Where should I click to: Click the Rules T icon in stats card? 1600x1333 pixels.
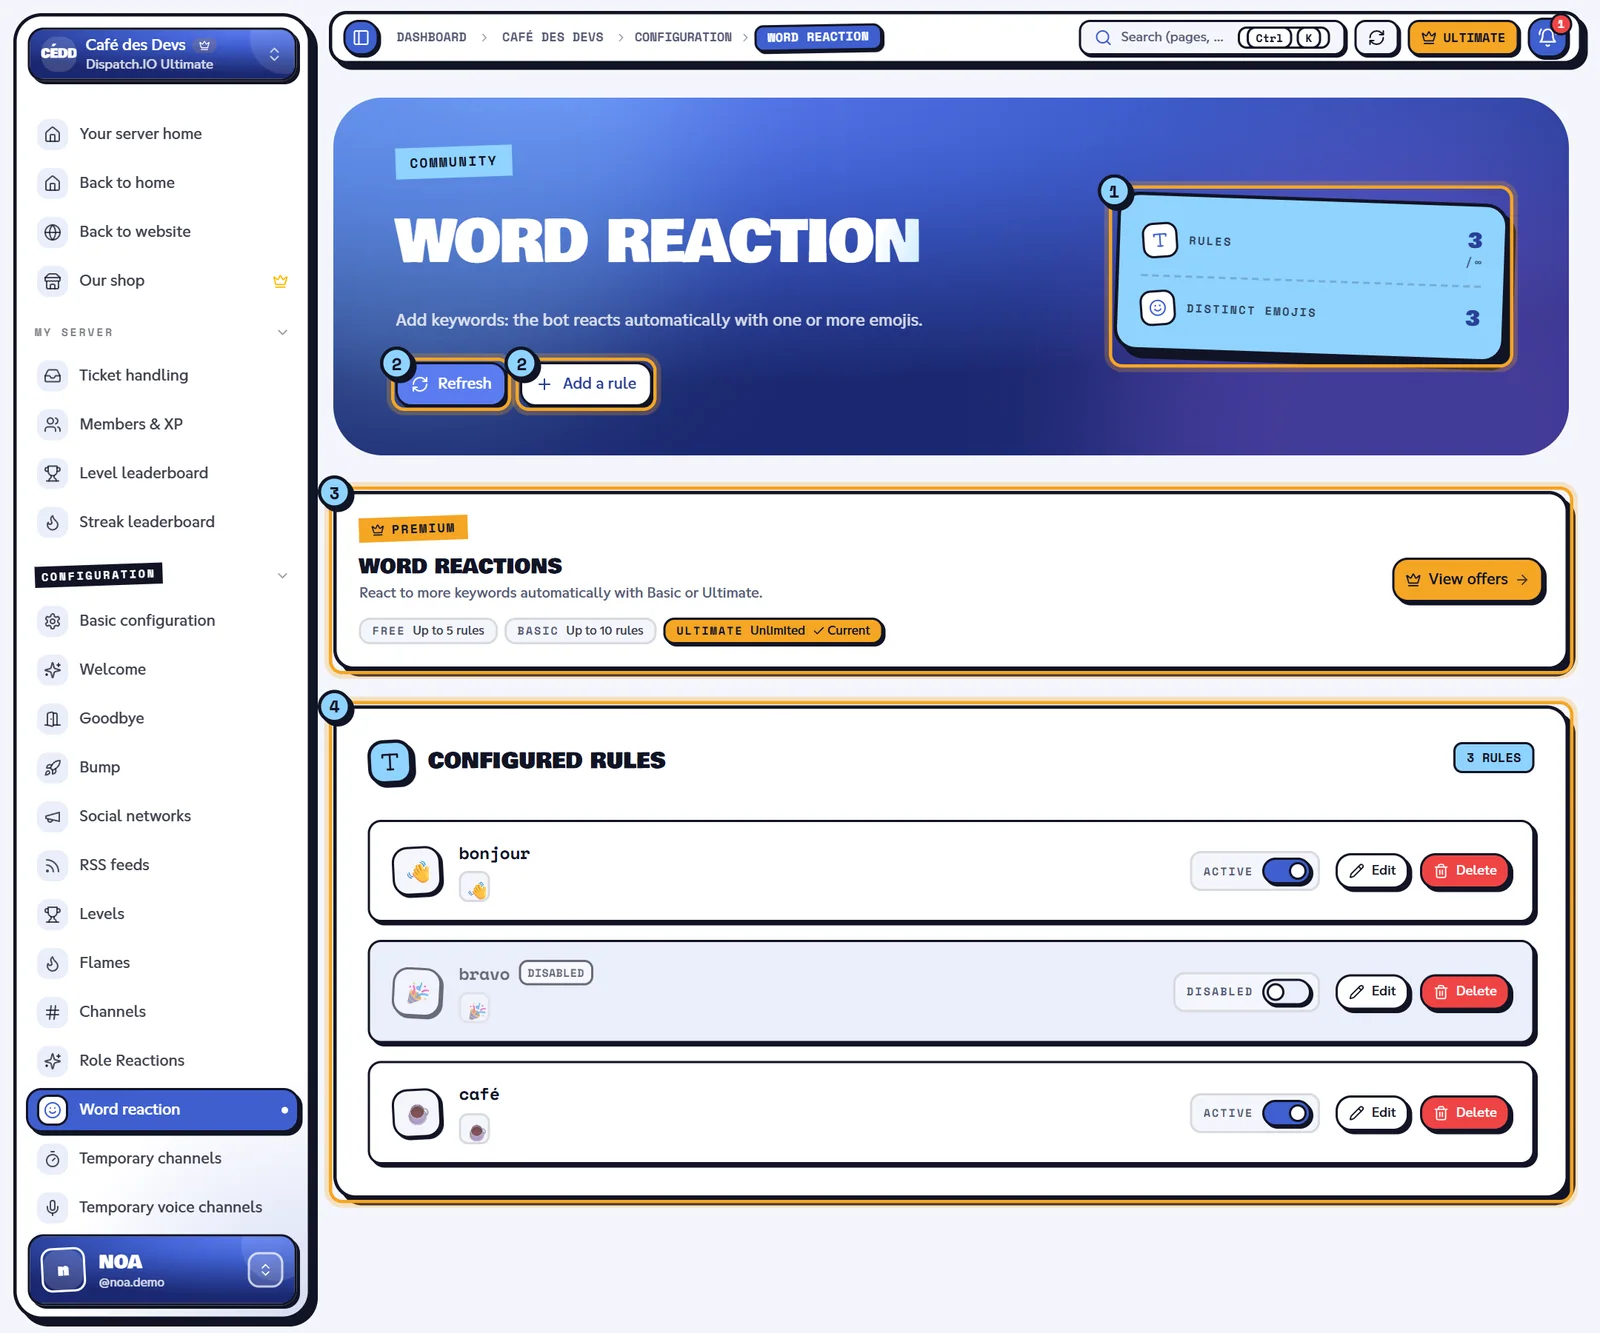(1160, 240)
